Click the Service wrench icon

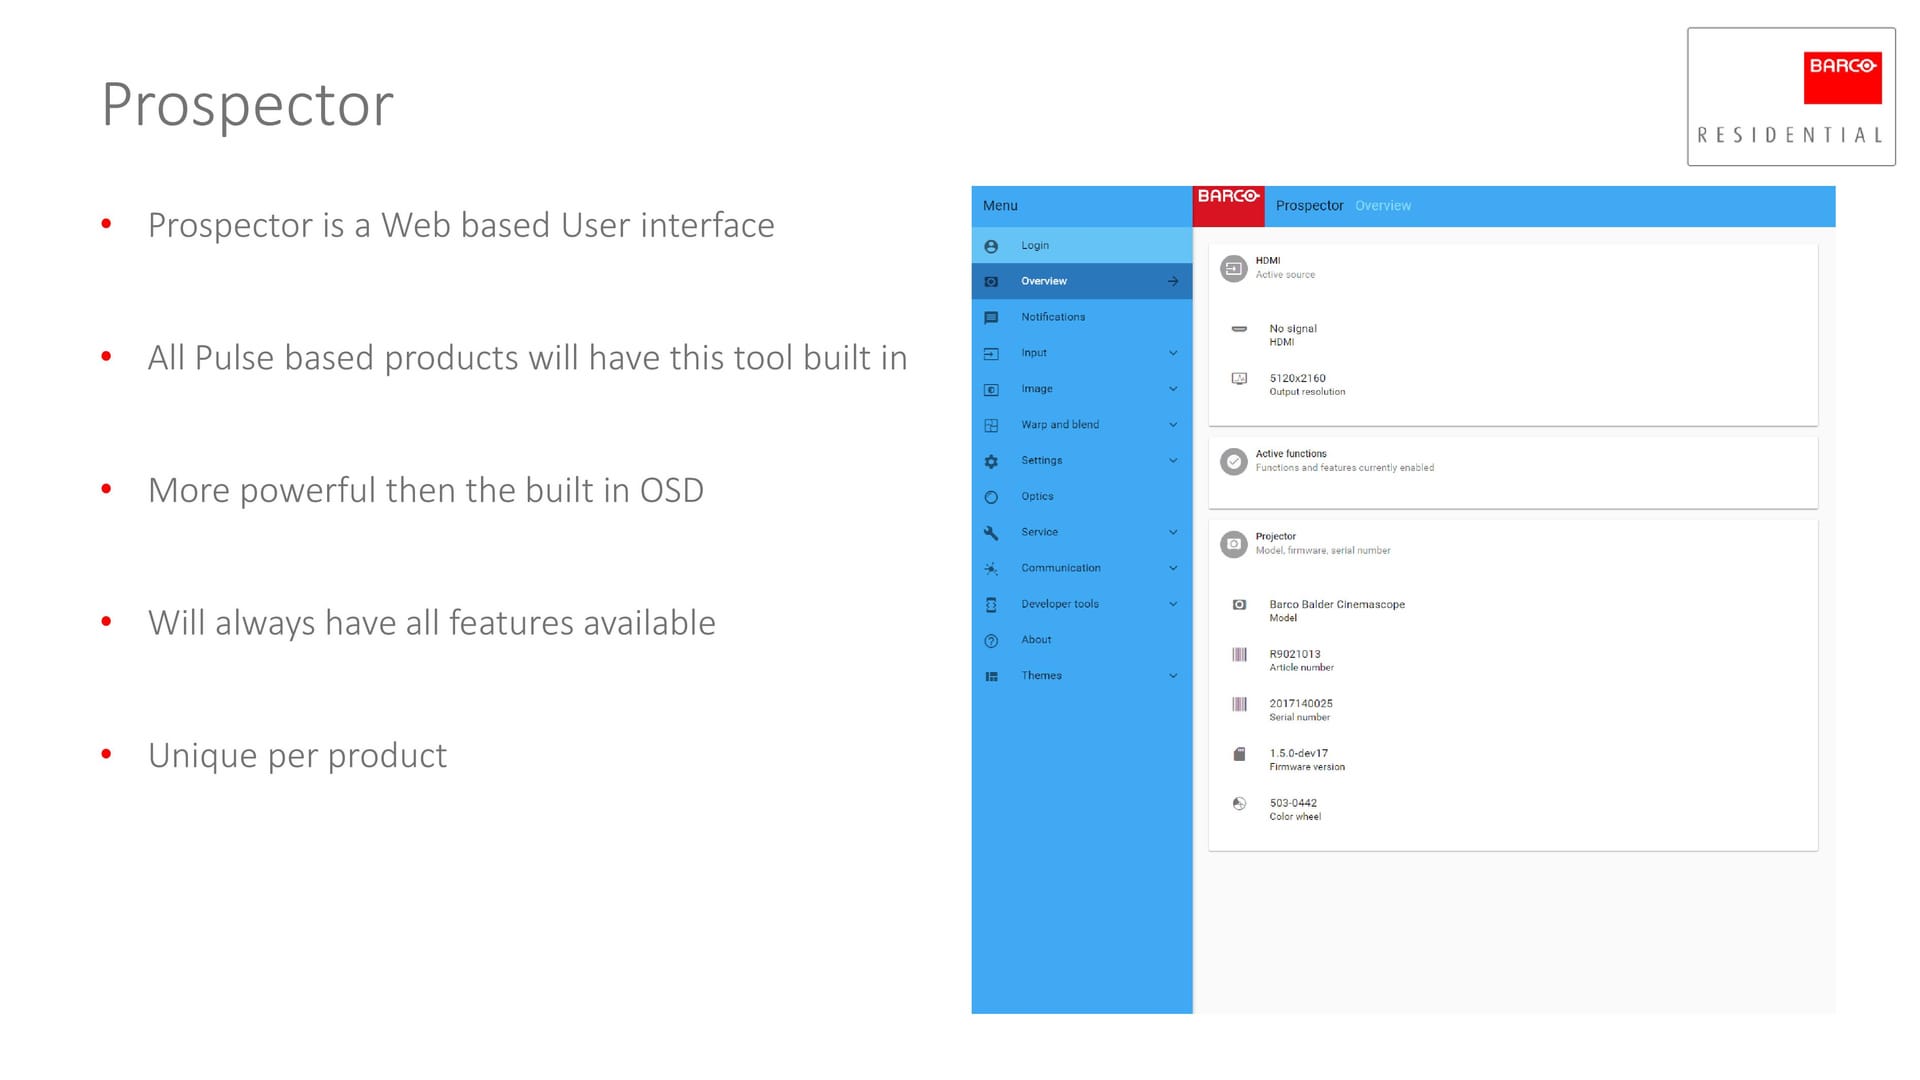pyautogui.click(x=991, y=533)
